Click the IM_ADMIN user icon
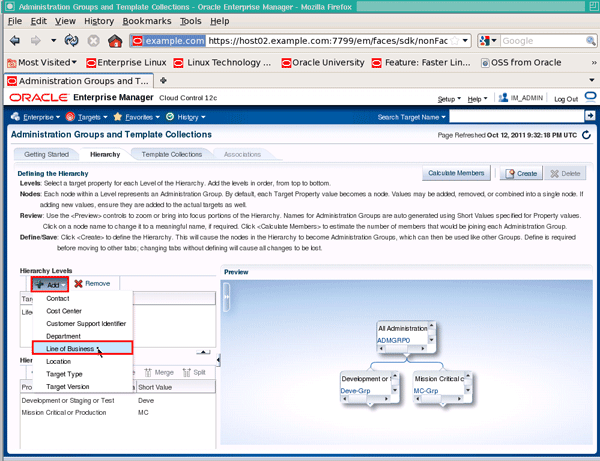The image size is (600, 461). 503,98
